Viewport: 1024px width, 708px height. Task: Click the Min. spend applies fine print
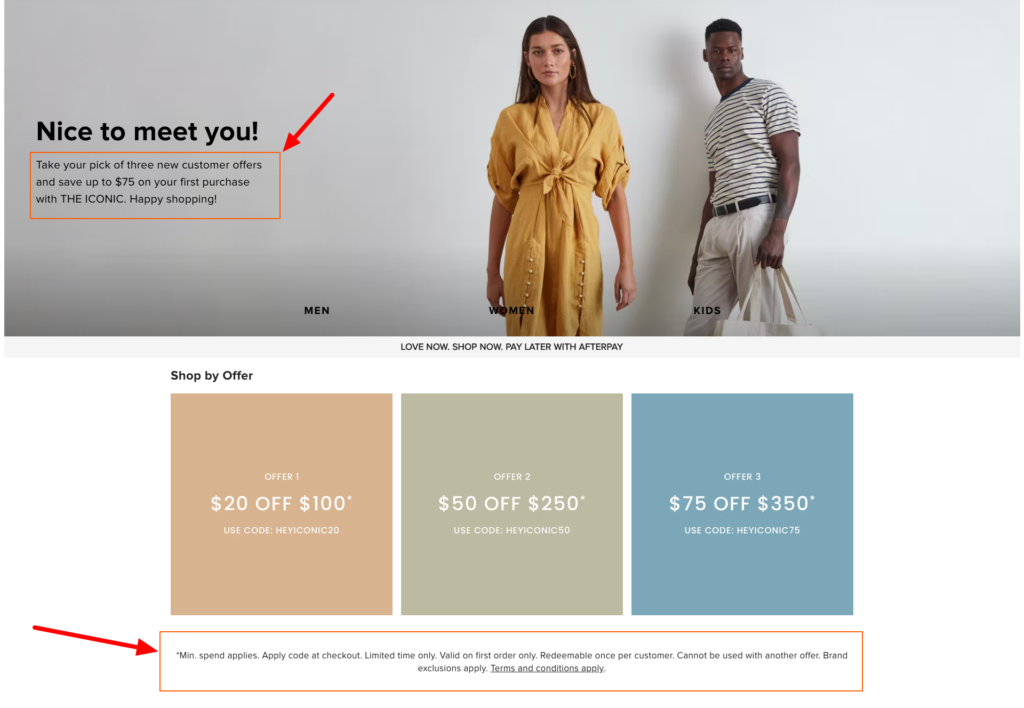click(511, 662)
